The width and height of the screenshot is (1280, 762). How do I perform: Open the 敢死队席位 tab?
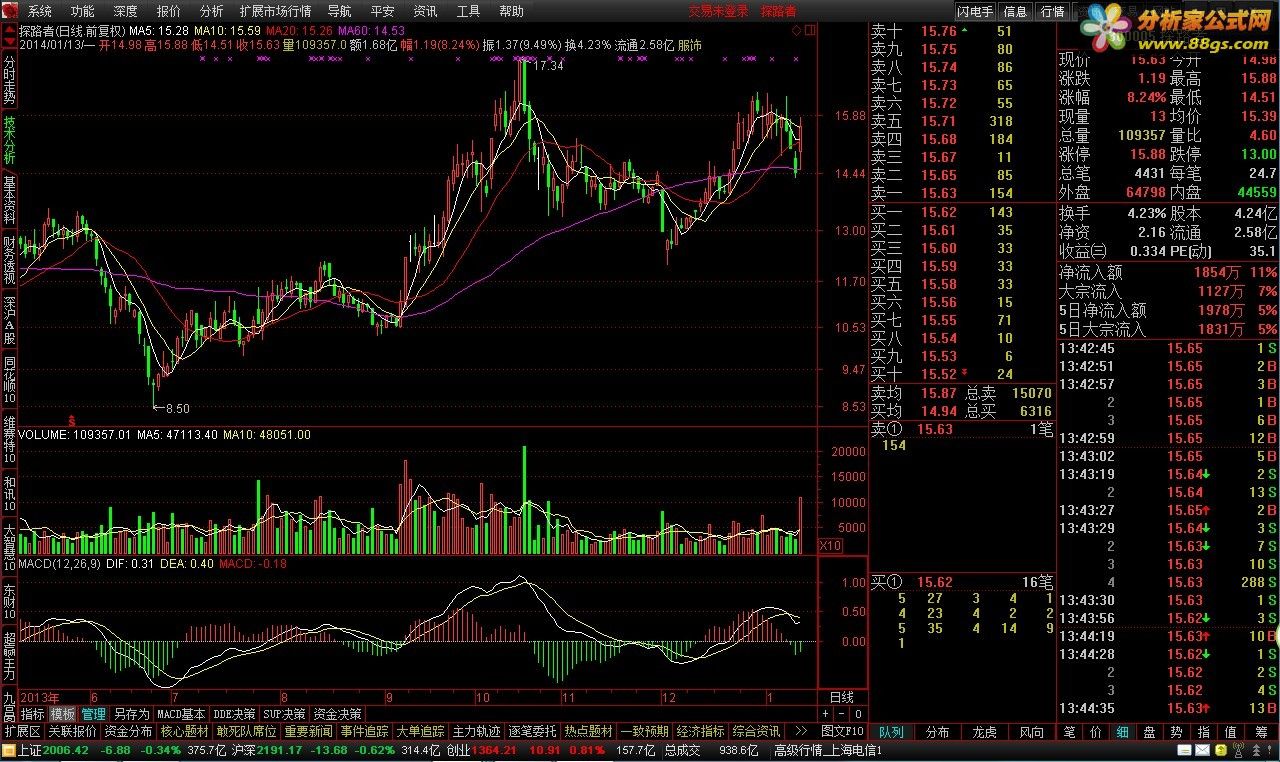[247, 731]
